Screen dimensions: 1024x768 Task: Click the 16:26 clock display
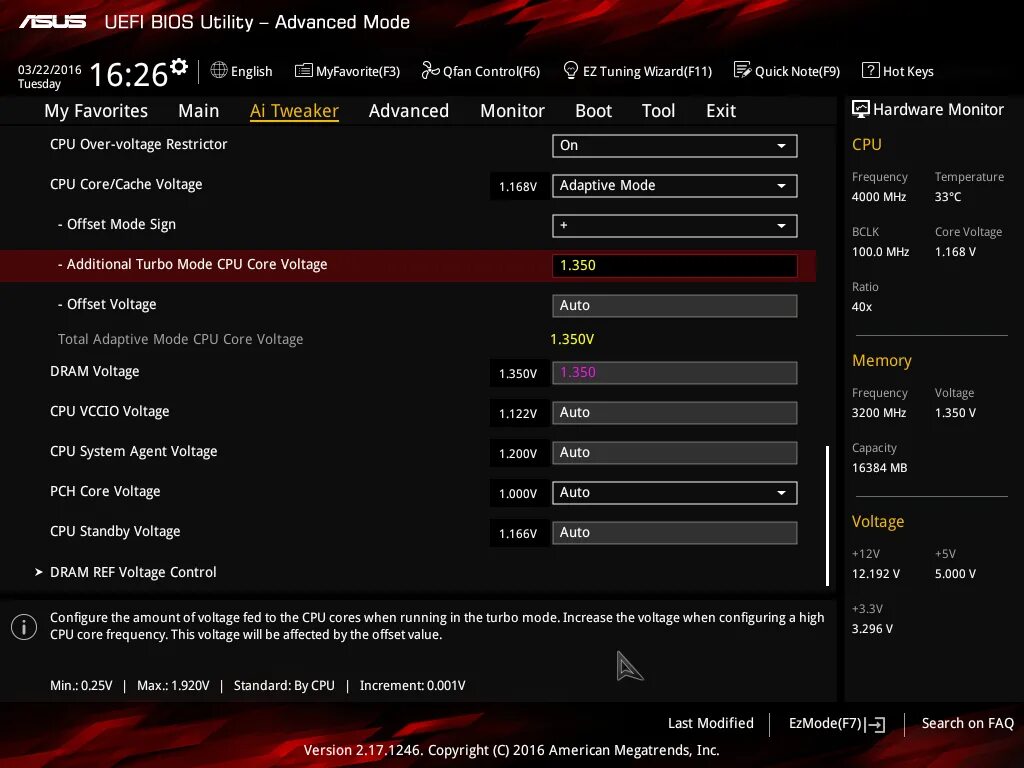pyautogui.click(x=129, y=74)
